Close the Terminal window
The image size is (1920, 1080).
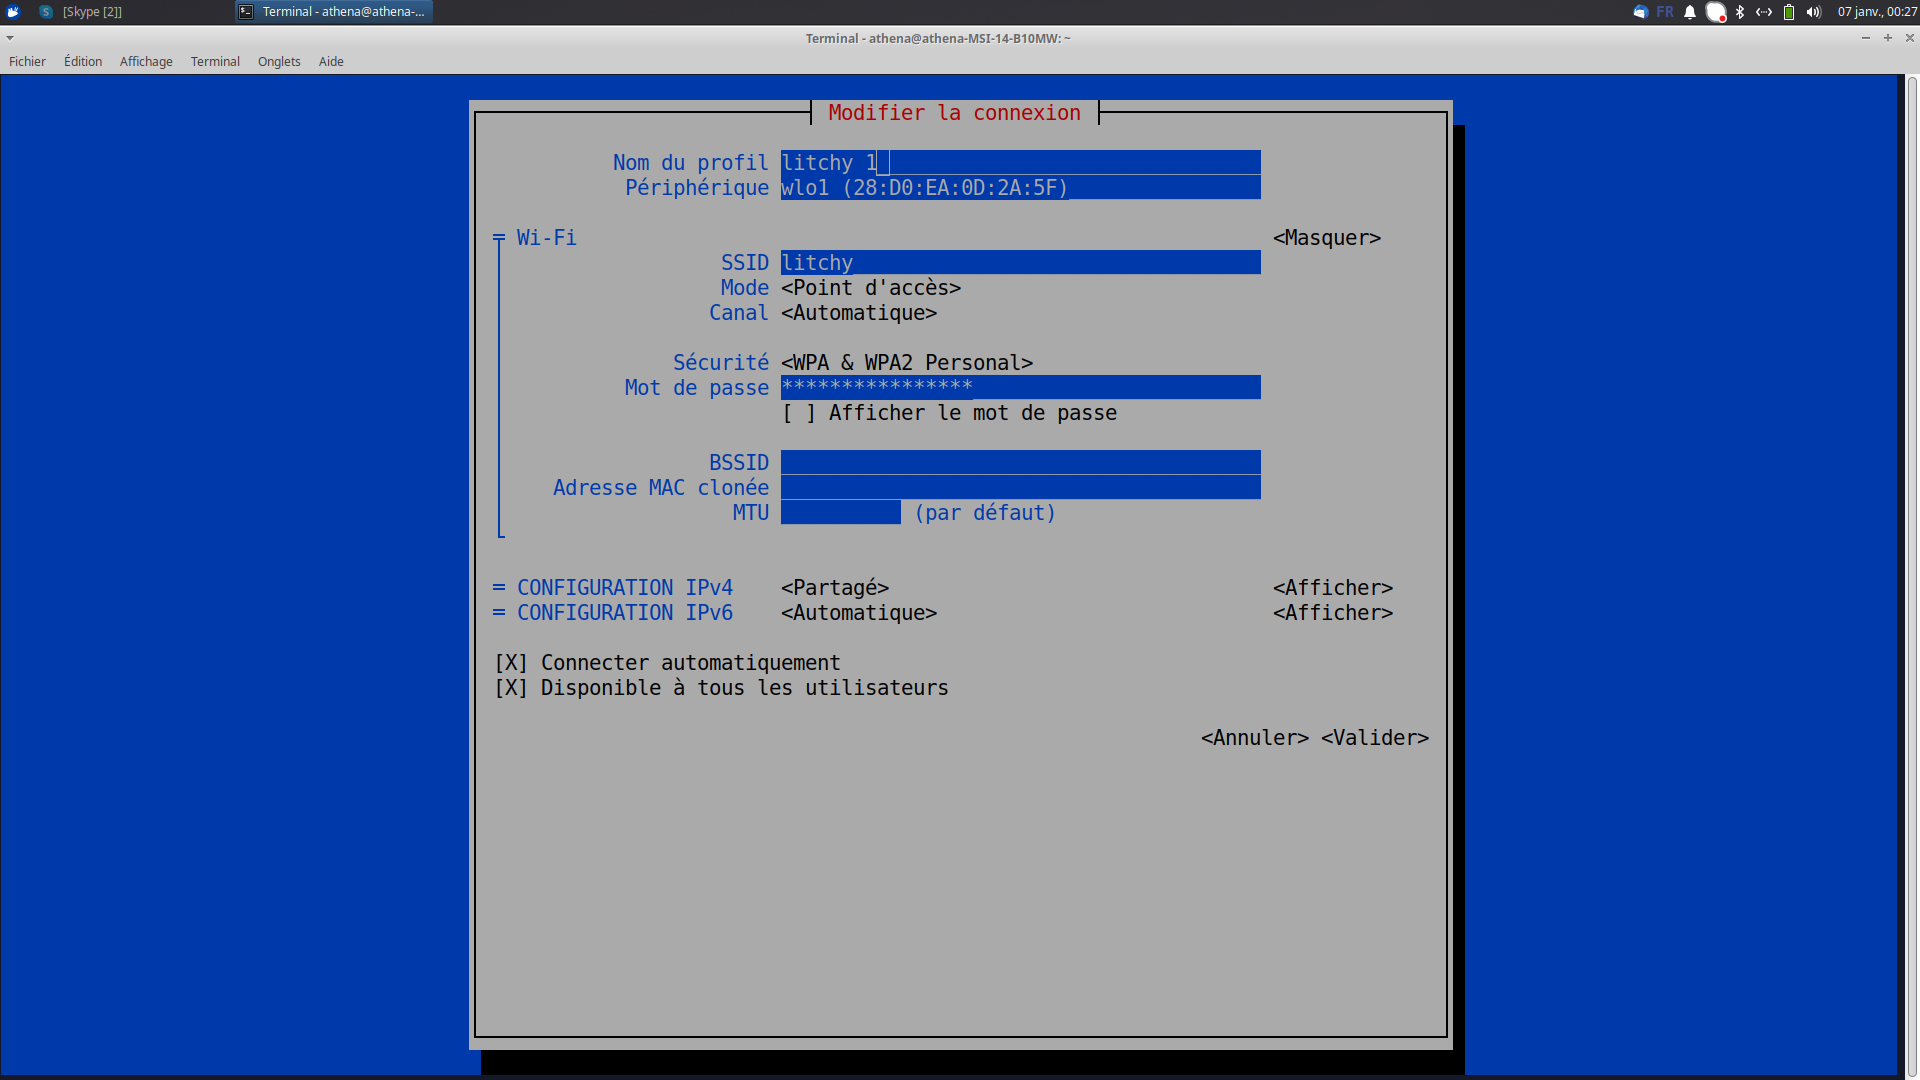1909,38
